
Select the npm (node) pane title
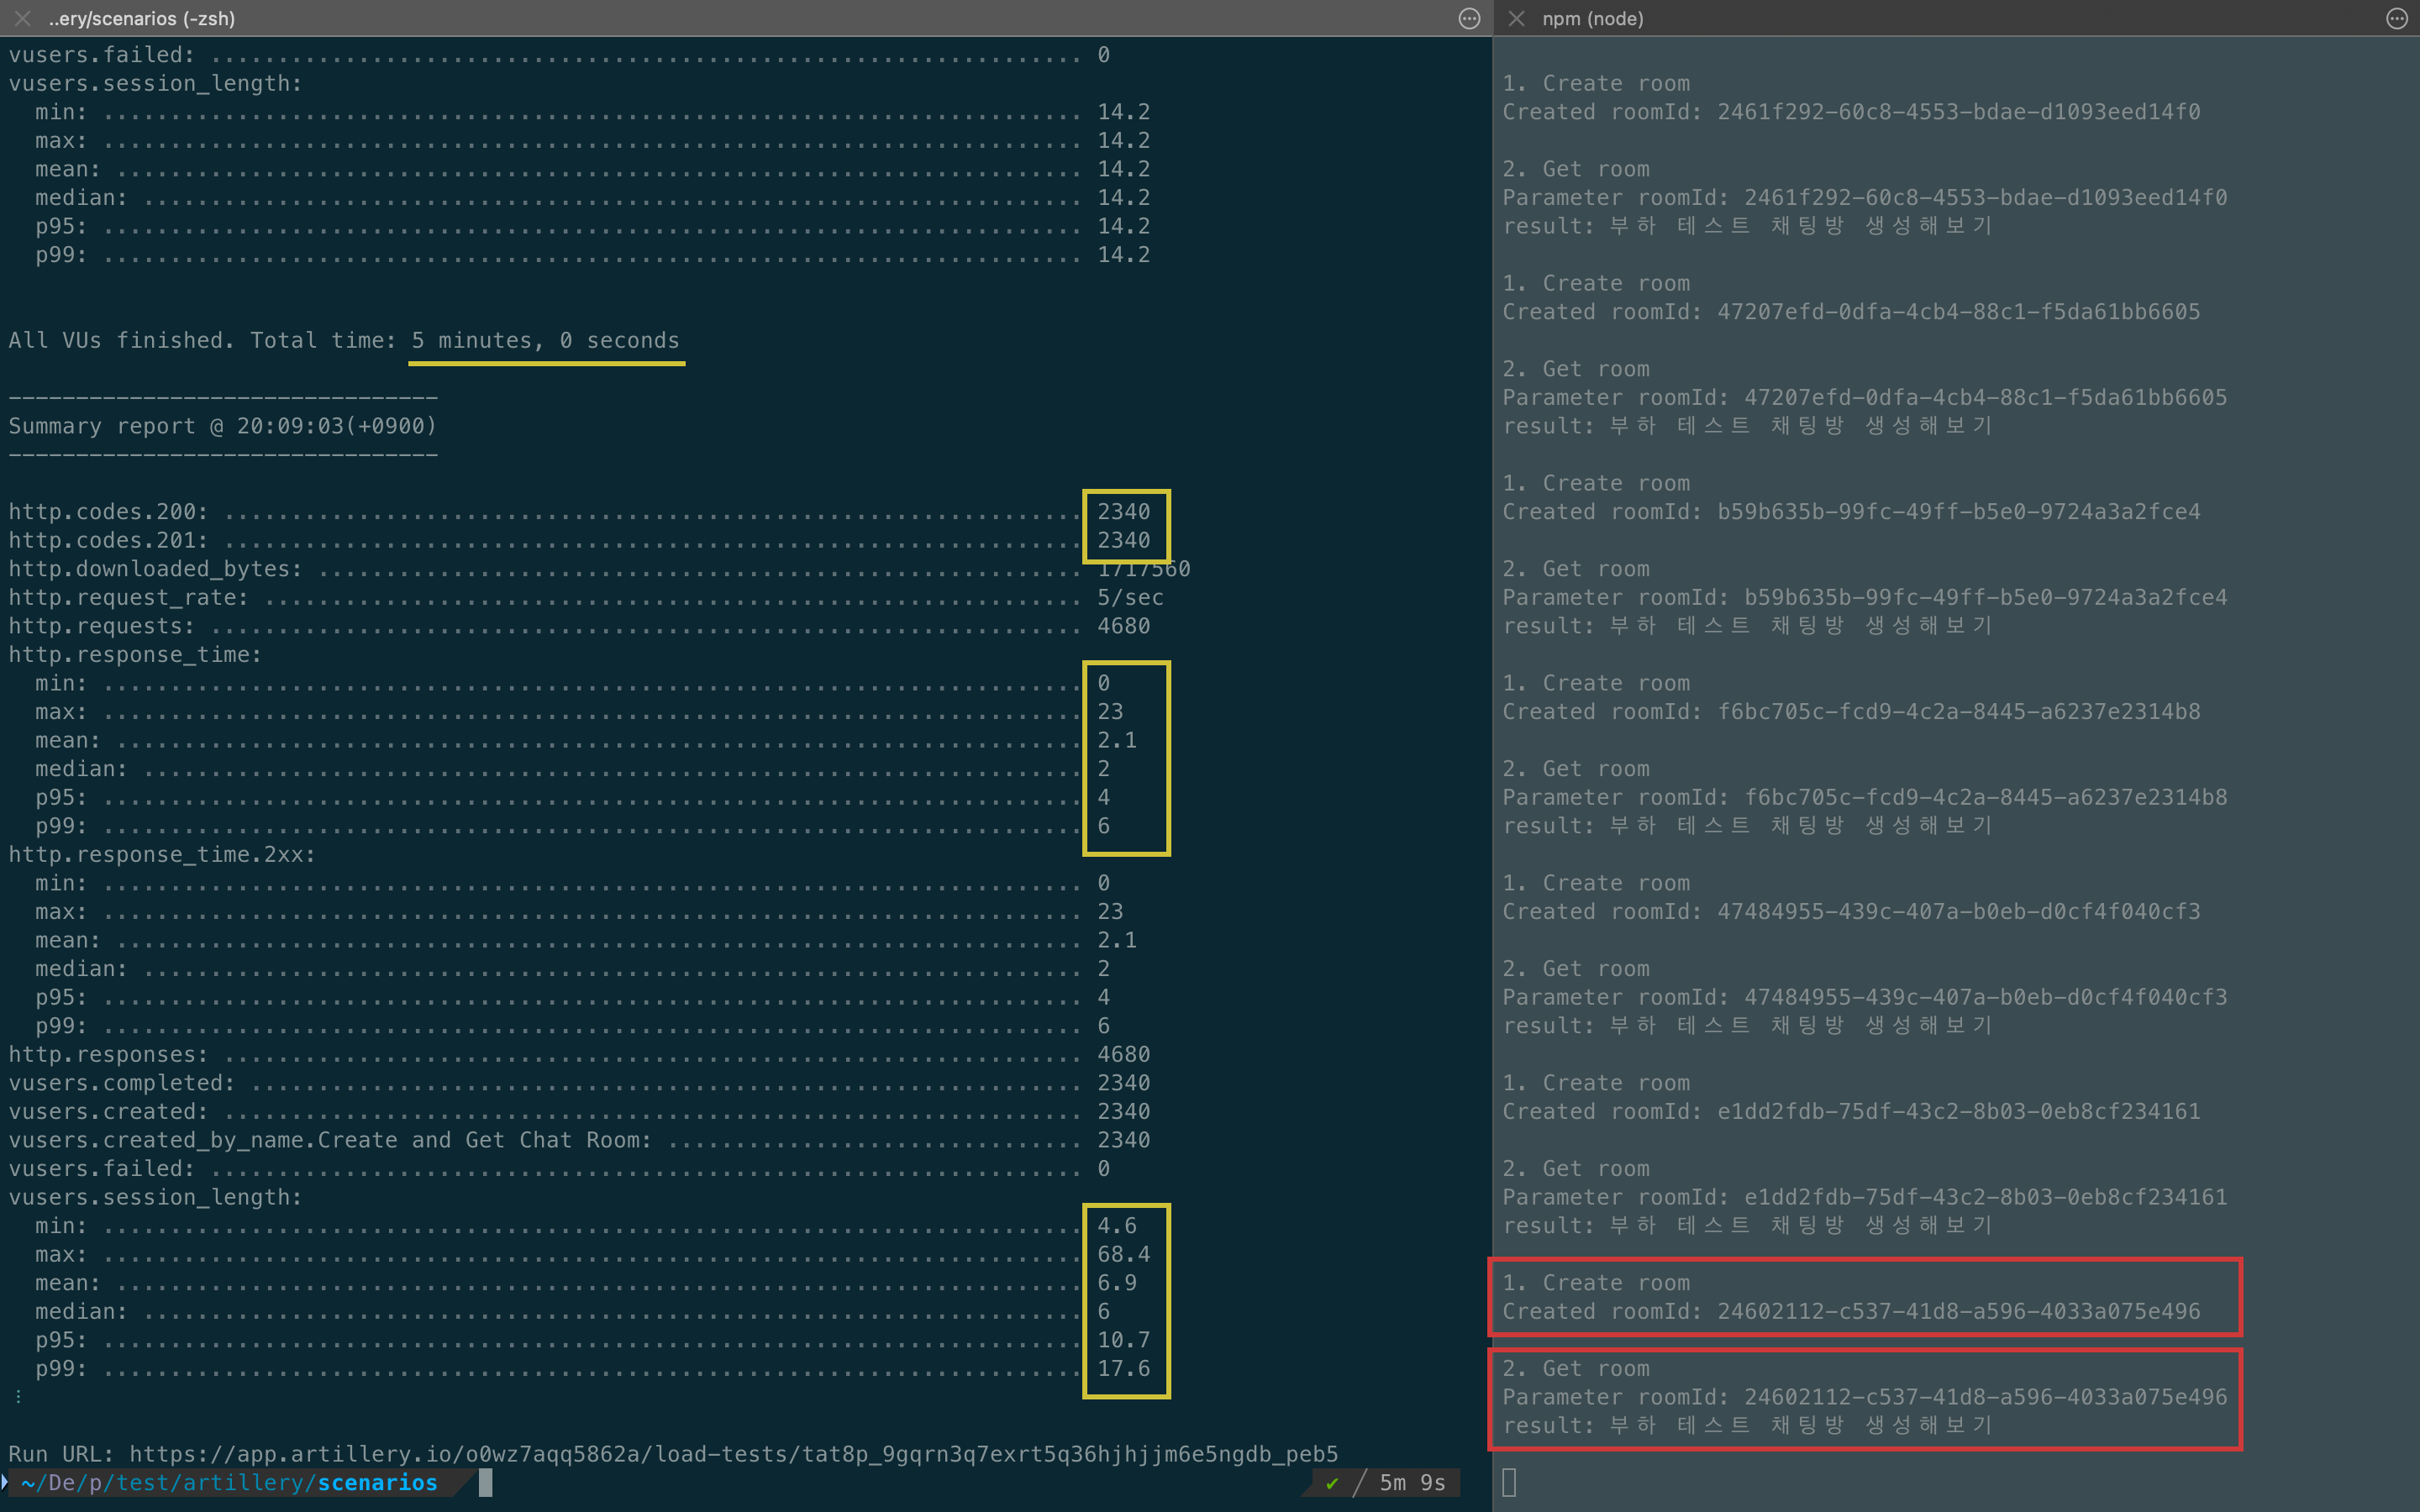point(1592,18)
